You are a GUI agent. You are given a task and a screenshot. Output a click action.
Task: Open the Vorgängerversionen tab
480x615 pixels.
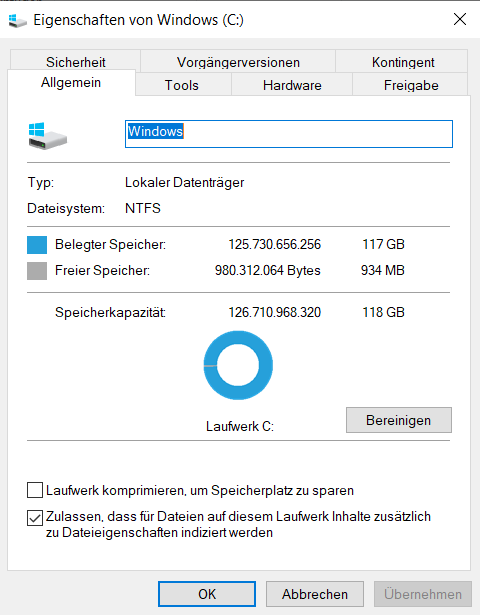238,62
